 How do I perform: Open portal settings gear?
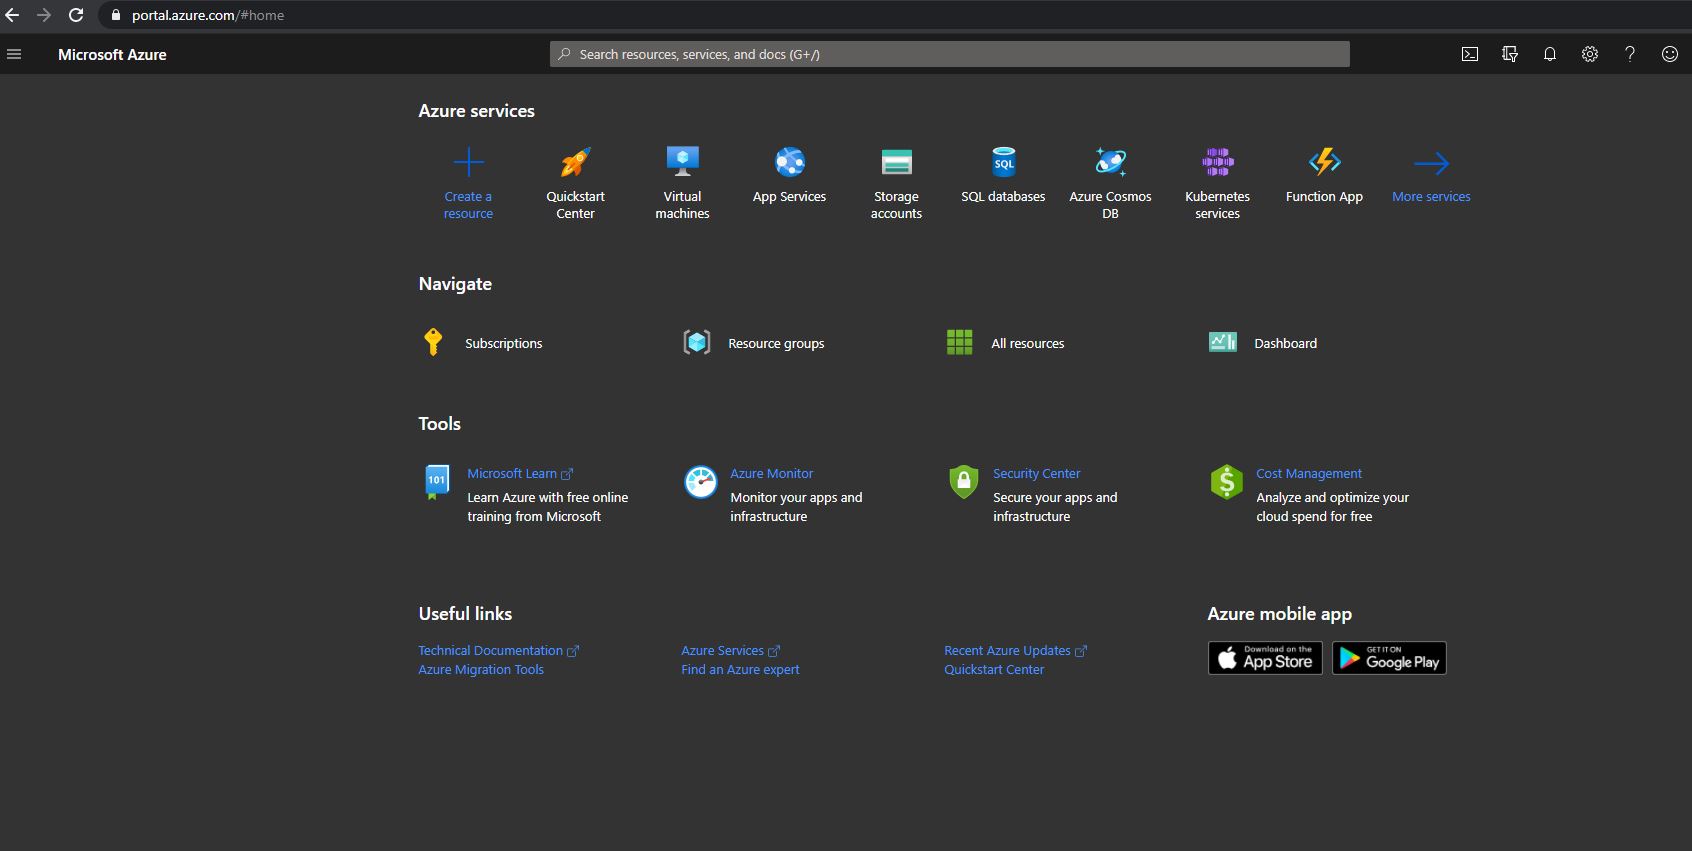(1589, 55)
